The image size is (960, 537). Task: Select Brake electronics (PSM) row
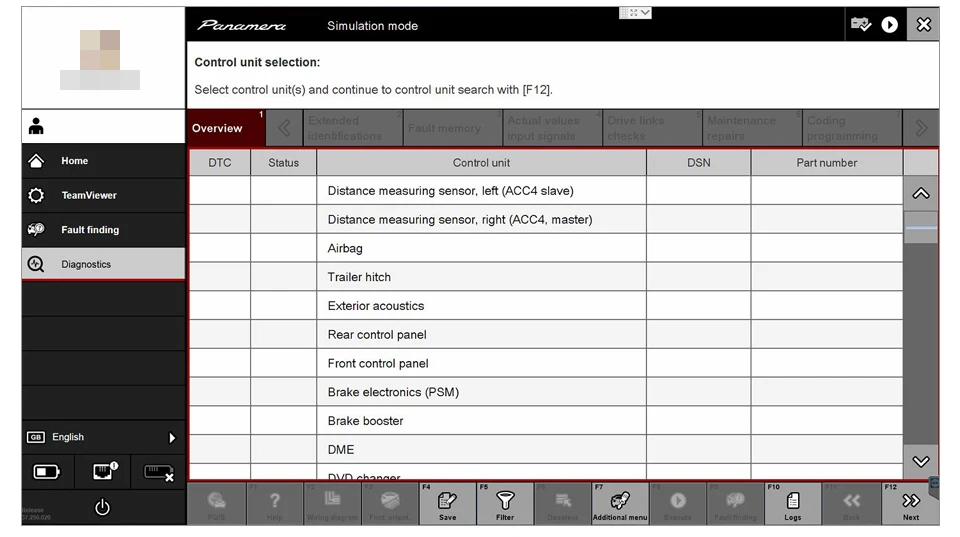click(x=546, y=392)
